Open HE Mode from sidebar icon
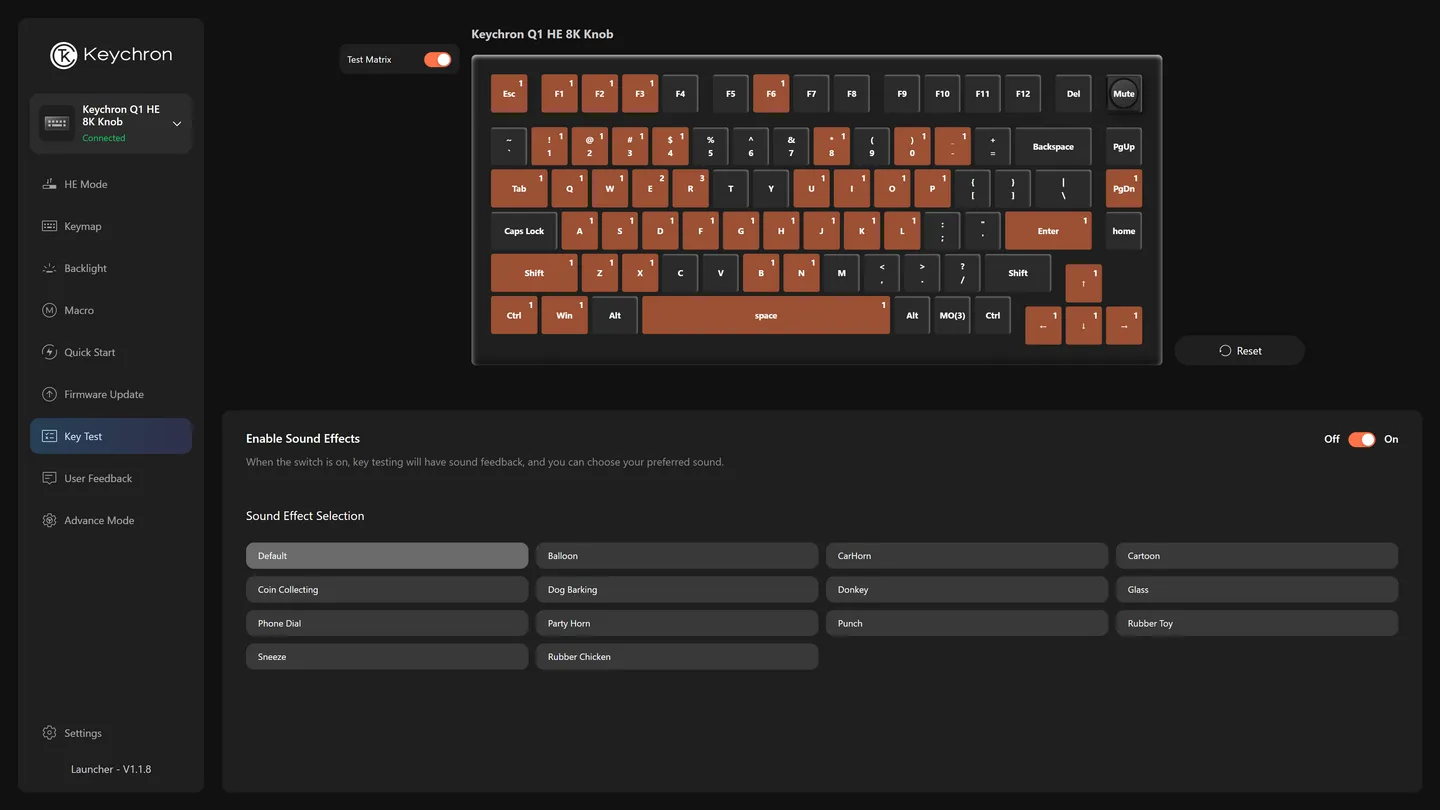The width and height of the screenshot is (1440, 810). 49,184
